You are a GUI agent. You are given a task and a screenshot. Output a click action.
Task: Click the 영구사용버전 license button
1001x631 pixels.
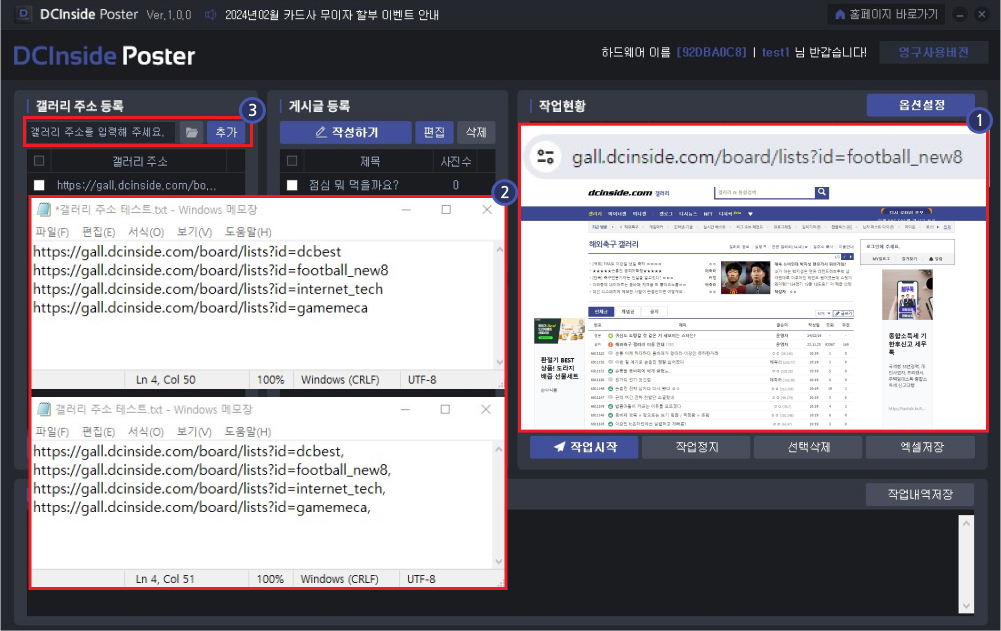[x=934, y=52]
